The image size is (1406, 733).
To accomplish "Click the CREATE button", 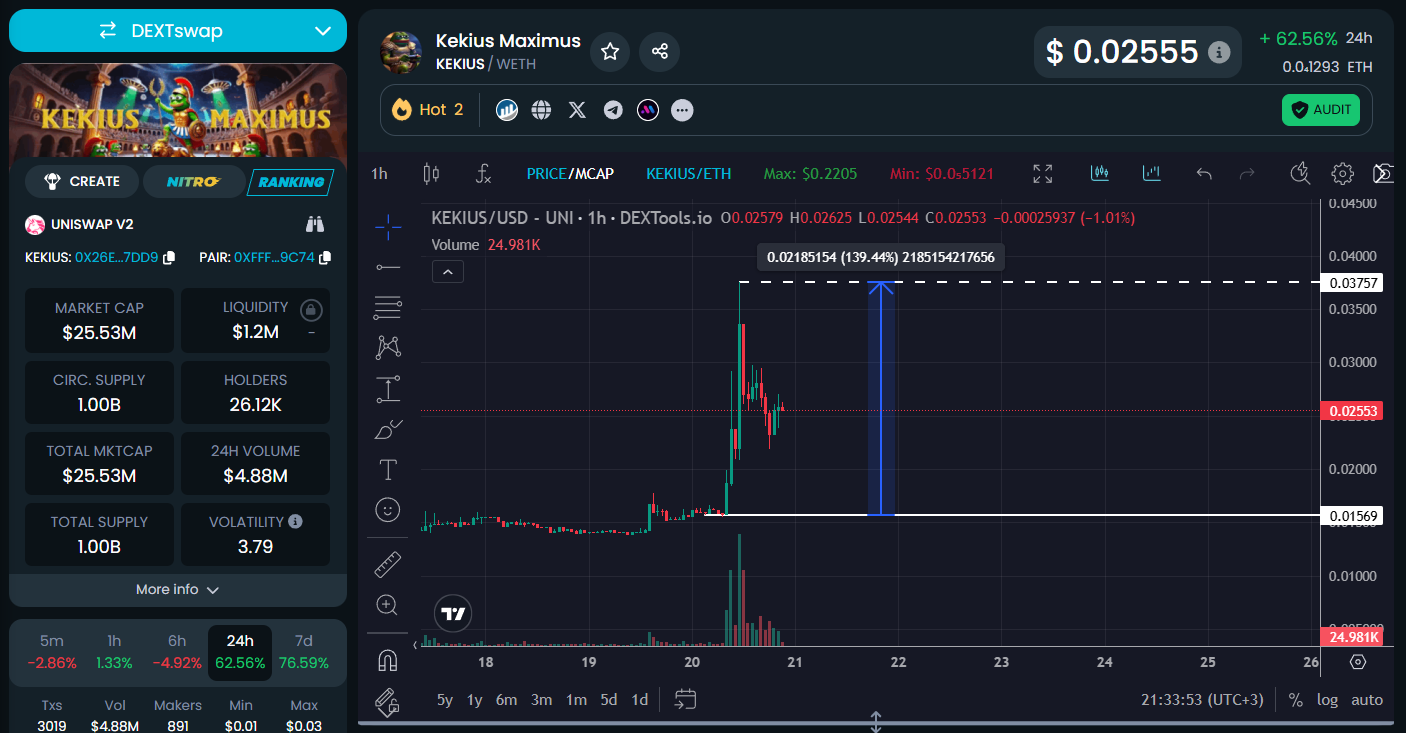I will (x=82, y=182).
